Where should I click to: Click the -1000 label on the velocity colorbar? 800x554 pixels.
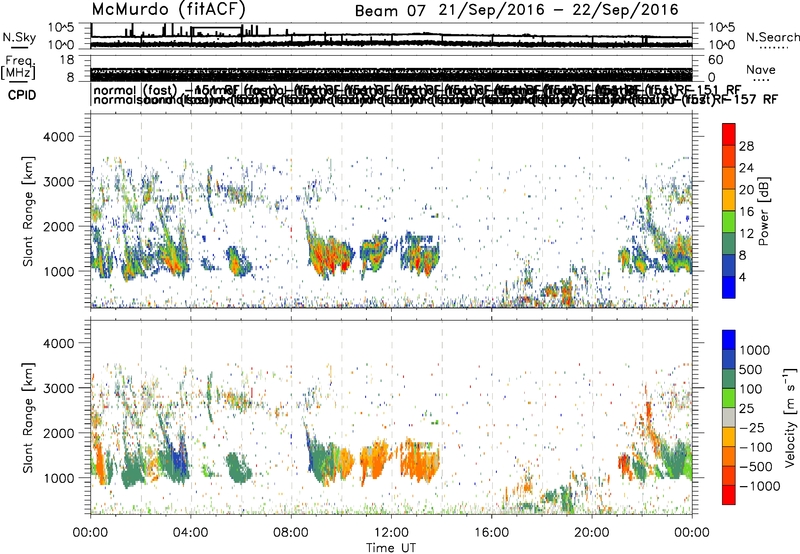[759, 486]
